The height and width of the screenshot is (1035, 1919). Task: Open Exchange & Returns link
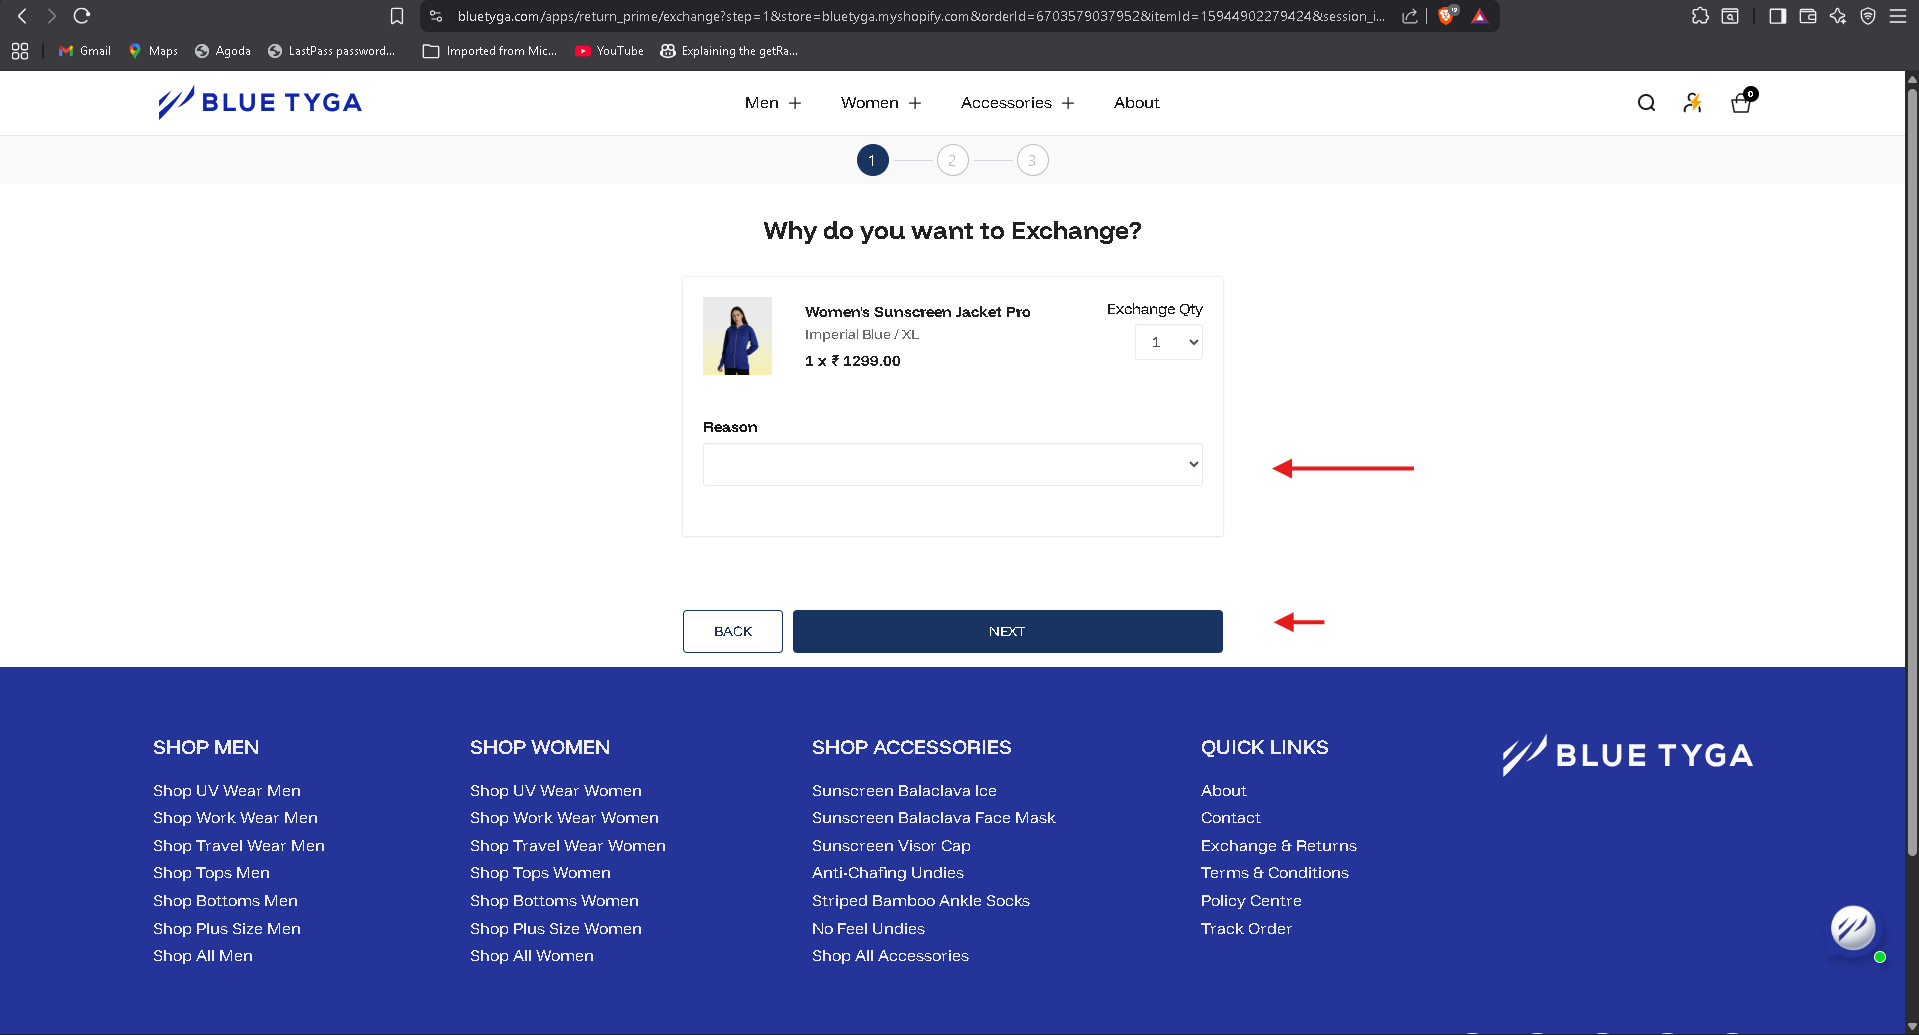pos(1279,846)
